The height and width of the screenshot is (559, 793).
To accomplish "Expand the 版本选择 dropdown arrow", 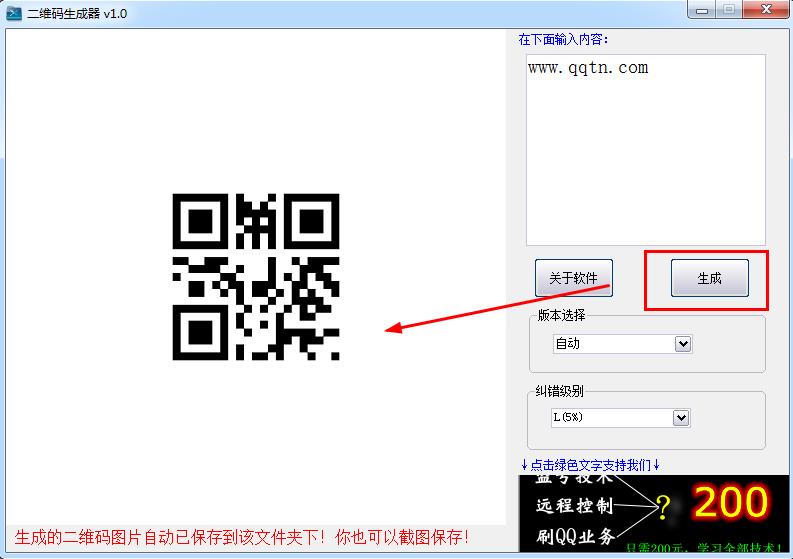I will click(683, 344).
